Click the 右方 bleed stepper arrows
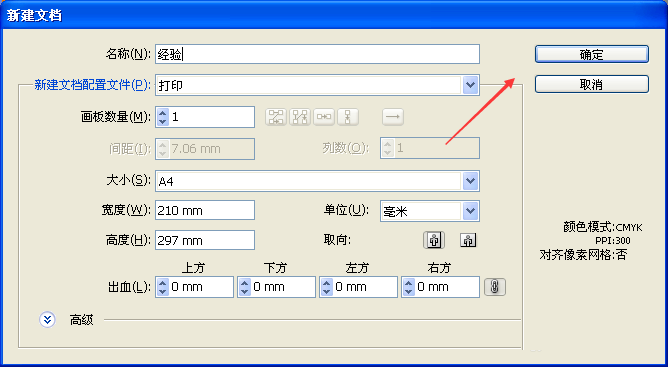 (x=409, y=287)
